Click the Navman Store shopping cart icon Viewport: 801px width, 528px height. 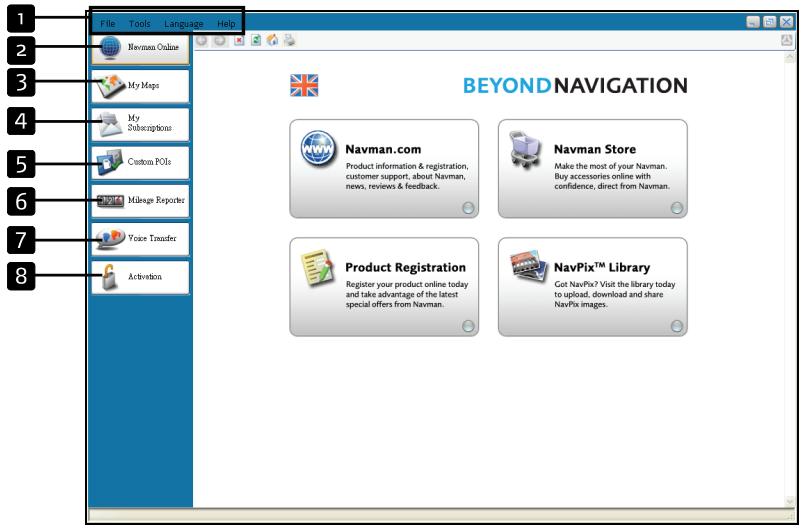click(526, 150)
